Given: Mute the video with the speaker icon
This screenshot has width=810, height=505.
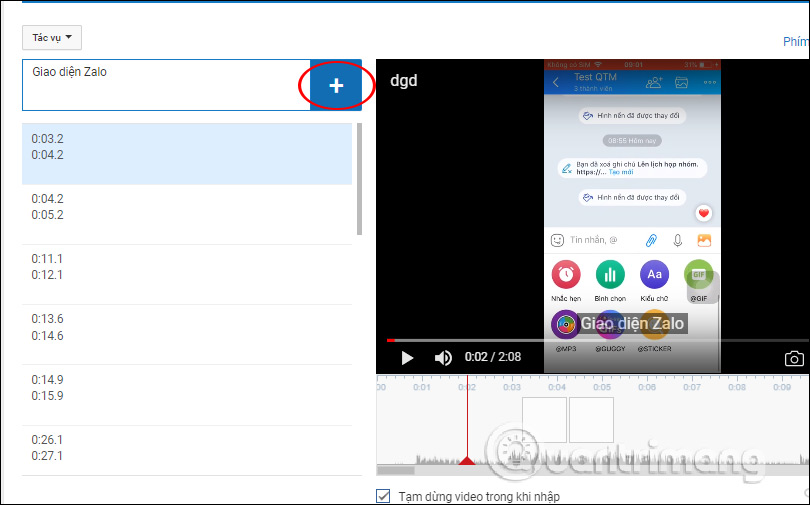Looking at the screenshot, I should pos(443,357).
